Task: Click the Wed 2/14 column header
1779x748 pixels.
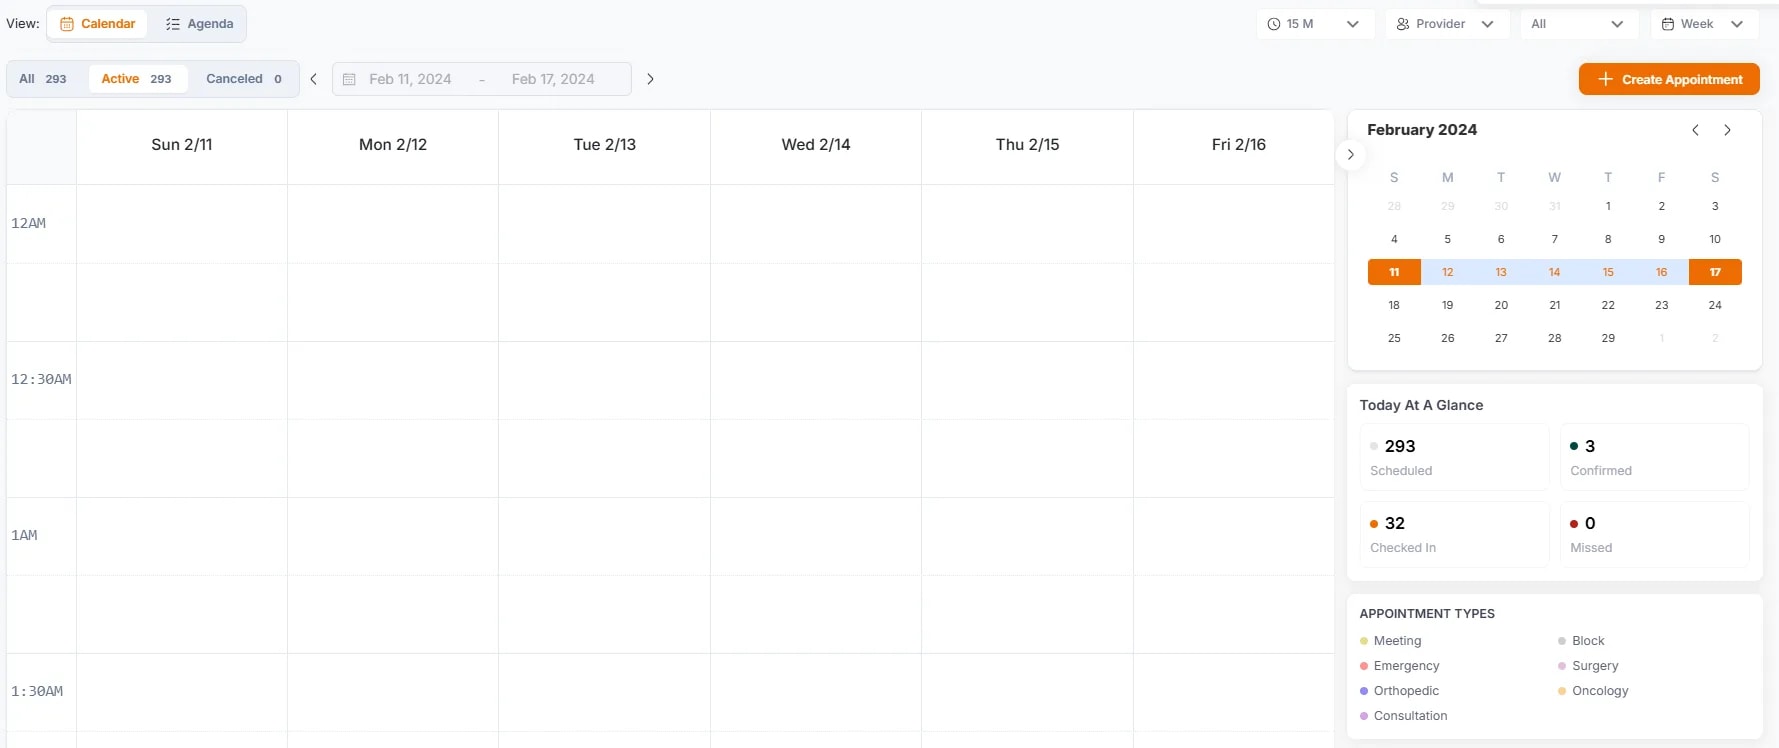Action: [816, 145]
